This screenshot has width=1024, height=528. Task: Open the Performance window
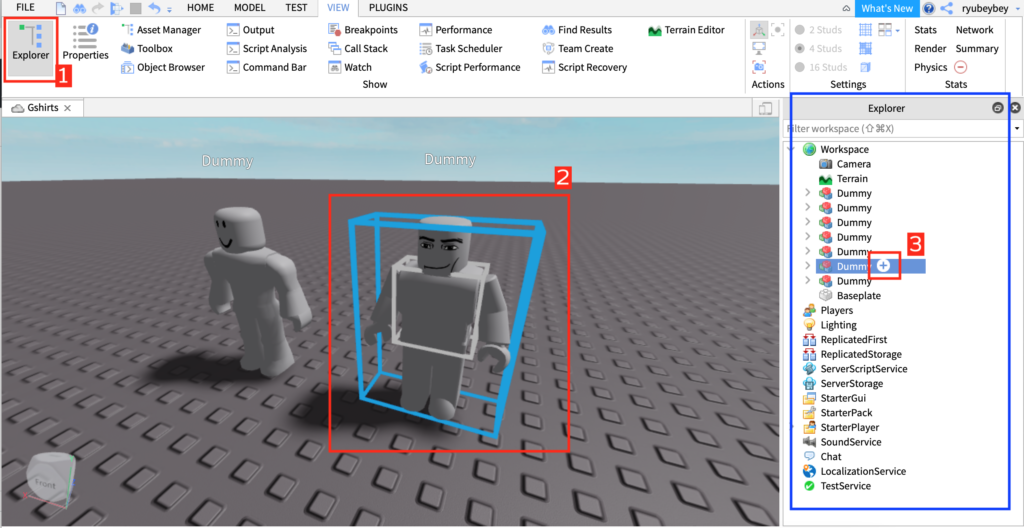pyautogui.click(x=456, y=29)
